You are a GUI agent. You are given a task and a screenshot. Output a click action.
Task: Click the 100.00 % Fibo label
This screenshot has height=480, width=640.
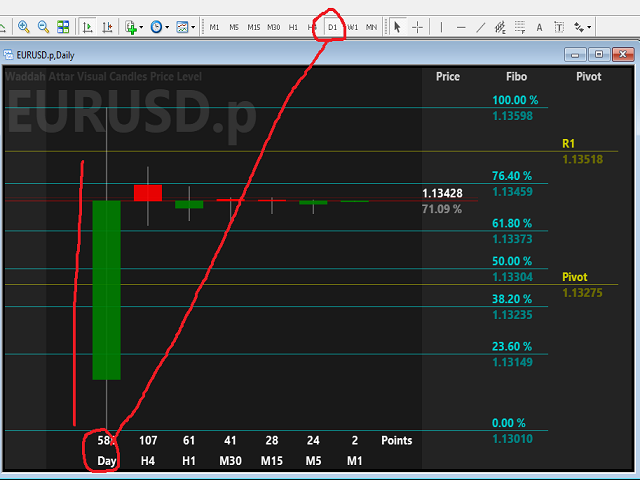pos(515,100)
